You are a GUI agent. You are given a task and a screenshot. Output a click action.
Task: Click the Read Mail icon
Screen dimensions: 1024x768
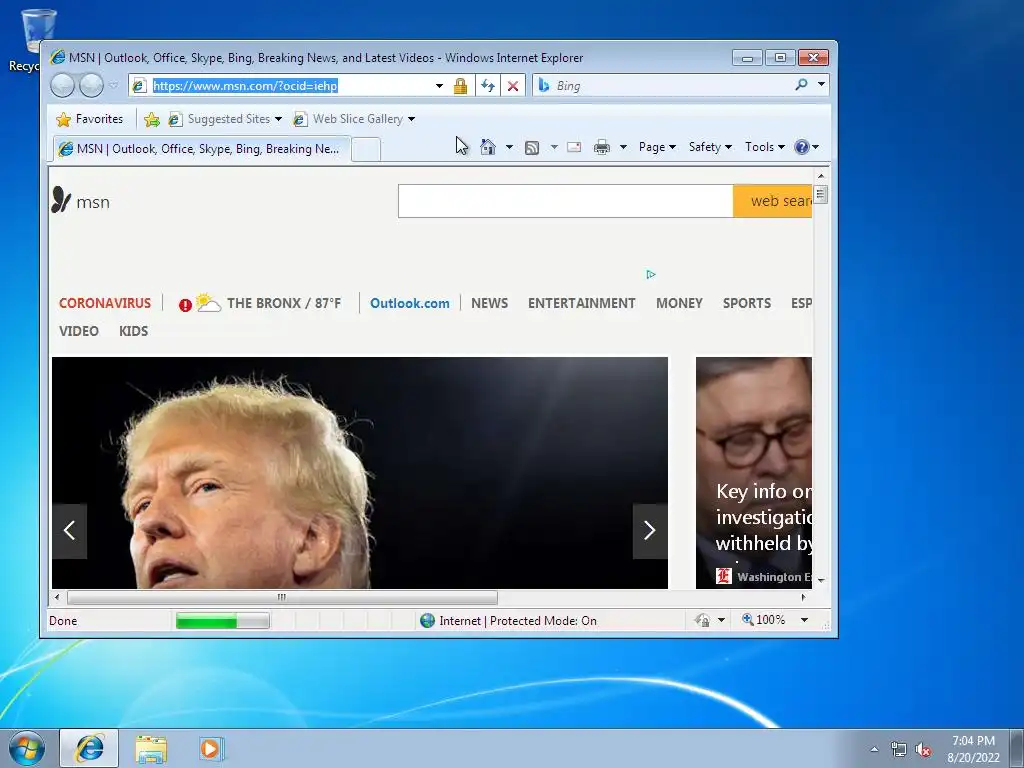574,147
